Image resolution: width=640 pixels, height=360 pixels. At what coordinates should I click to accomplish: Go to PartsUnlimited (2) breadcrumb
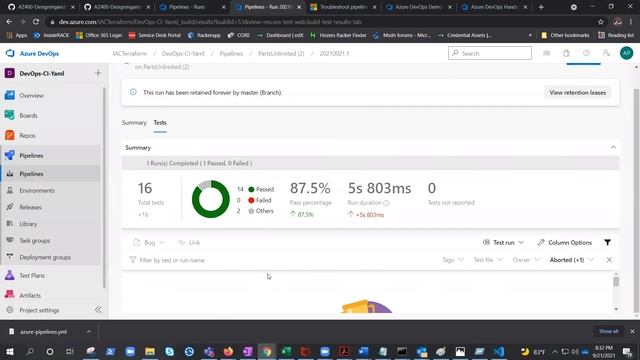[x=281, y=53]
